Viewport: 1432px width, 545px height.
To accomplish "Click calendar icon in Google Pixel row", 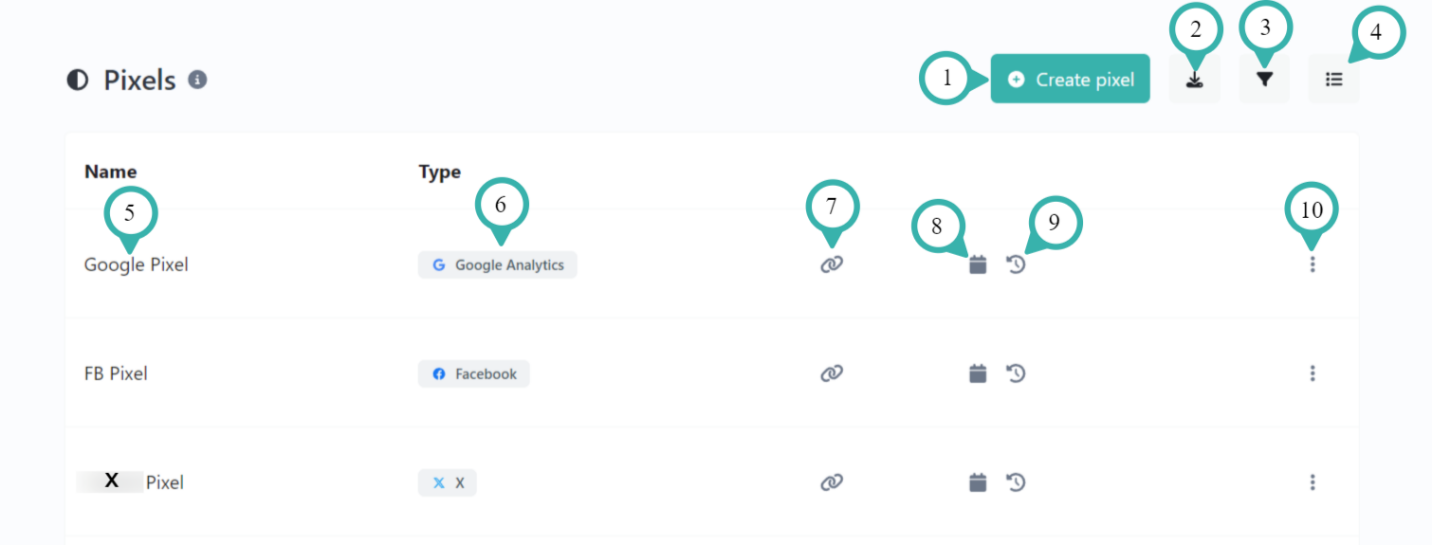I will (x=978, y=265).
